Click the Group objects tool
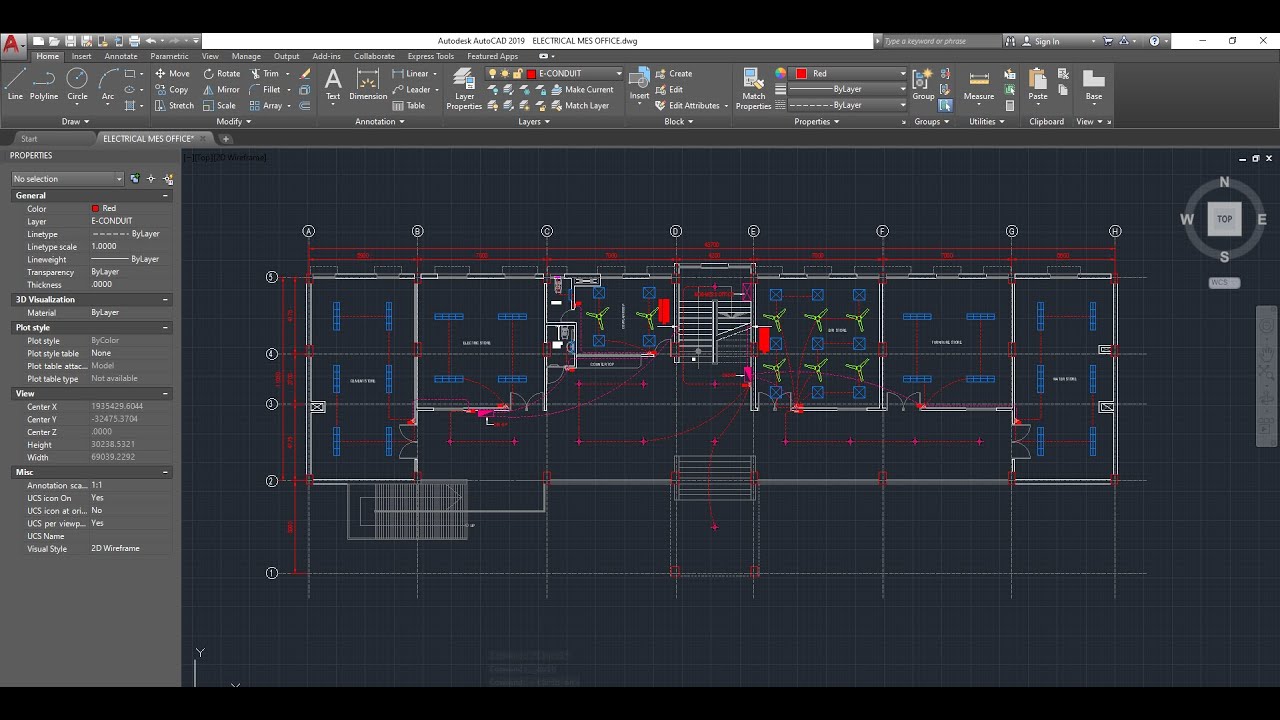The height and width of the screenshot is (720, 1280). click(923, 84)
